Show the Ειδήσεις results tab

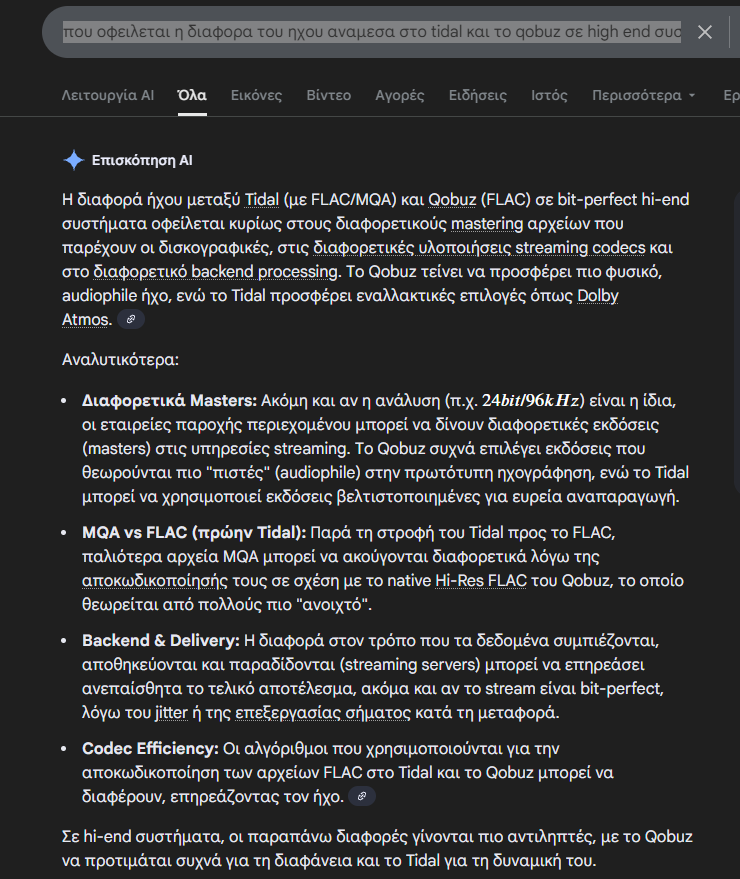pyautogui.click(x=478, y=96)
